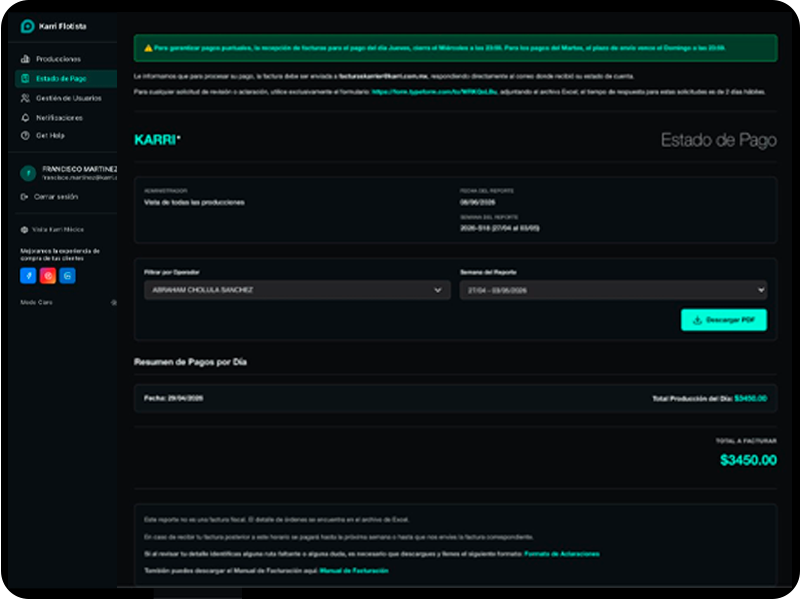Click Francisco Martinez user avatar

[x=28, y=173]
